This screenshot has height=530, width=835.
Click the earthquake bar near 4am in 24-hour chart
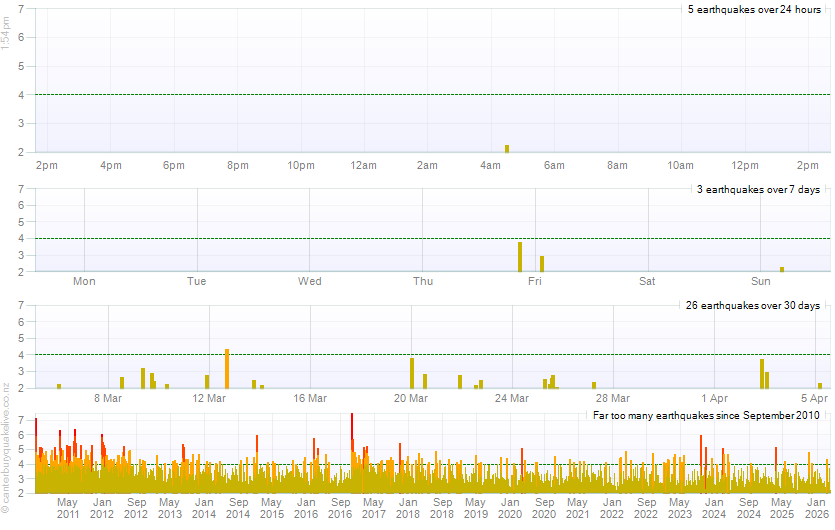pos(507,148)
